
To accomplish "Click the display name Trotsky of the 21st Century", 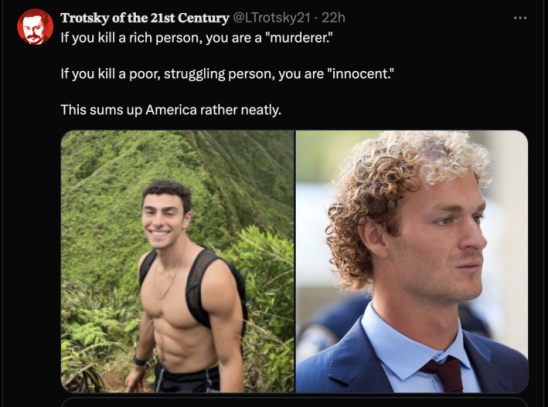I will pyautogui.click(x=145, y=18).
